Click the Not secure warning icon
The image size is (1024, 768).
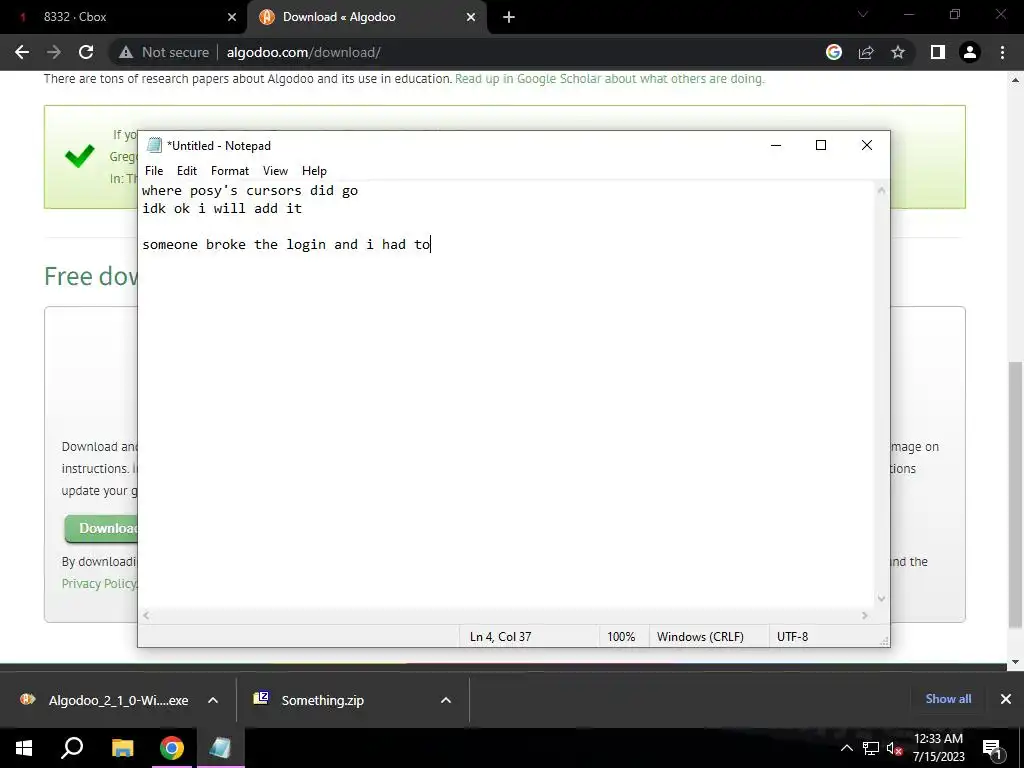(x=126, y=52)
